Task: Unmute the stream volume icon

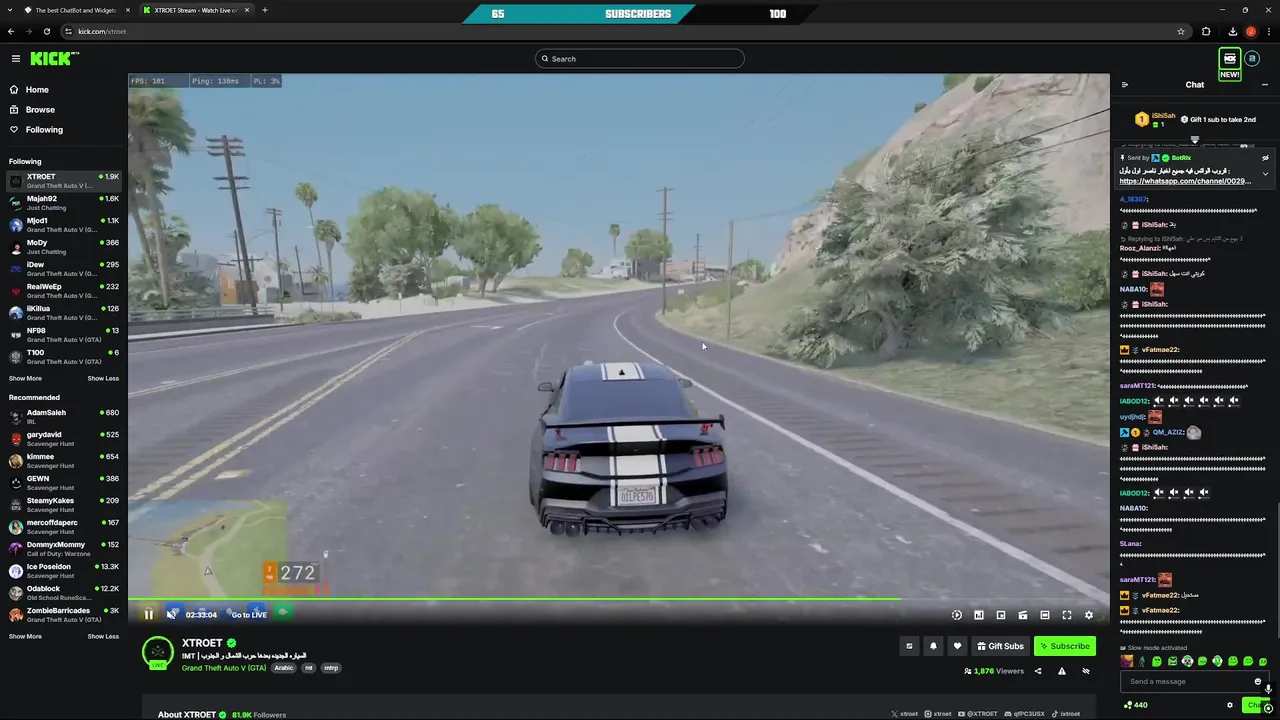Action: [x=171, y=615]
